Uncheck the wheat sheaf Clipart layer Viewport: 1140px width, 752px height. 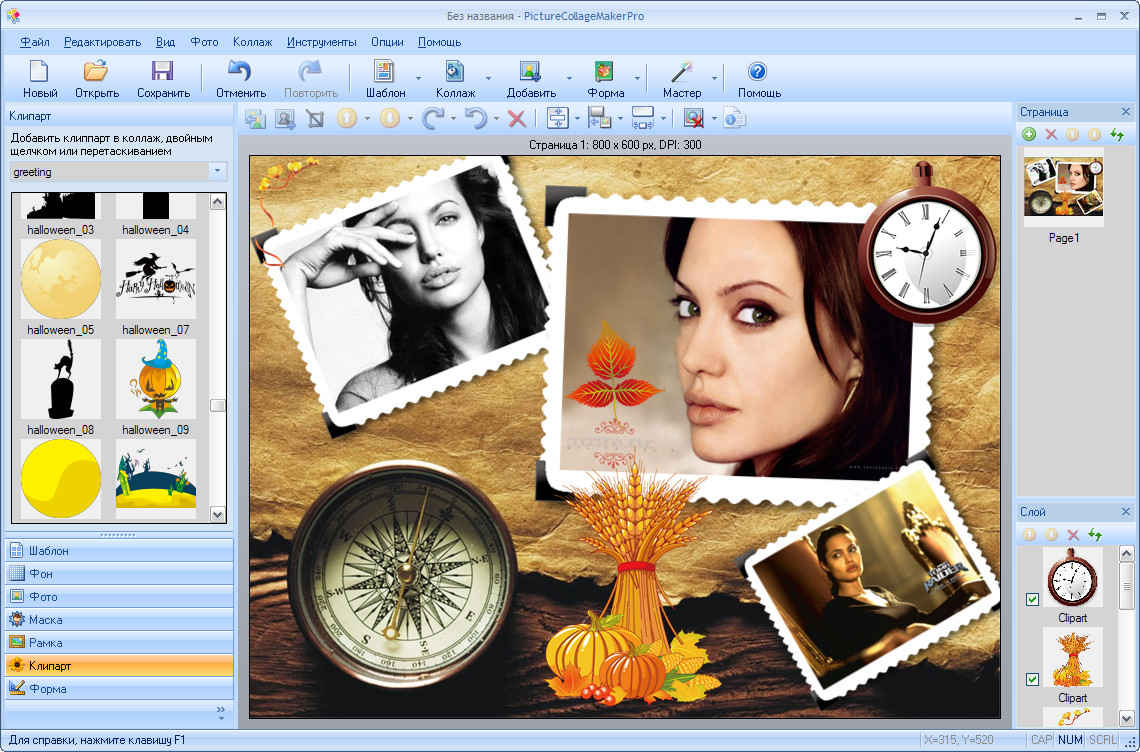(x=1031, y=680)
